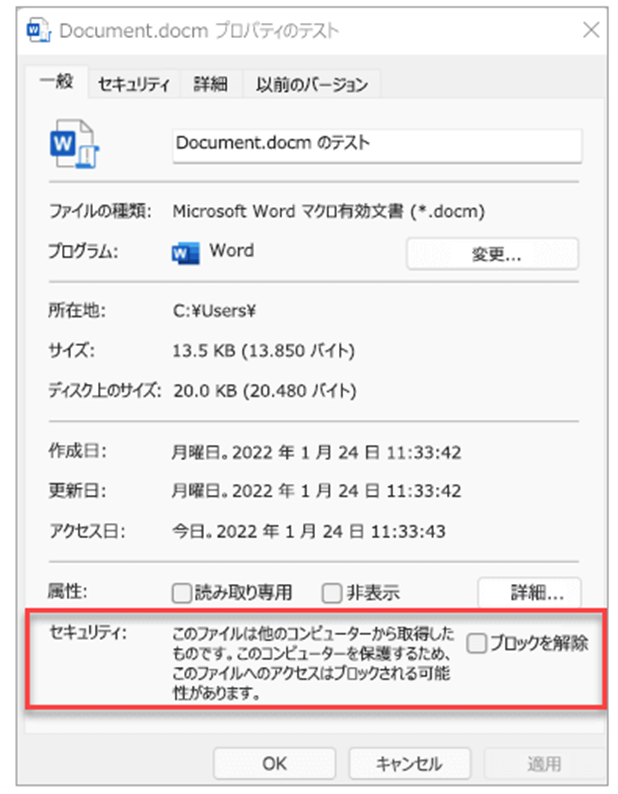The width and height of the screenshot is (618, 794).
Task: Click the 'サイズ:' label
Action: pos(71,350)
